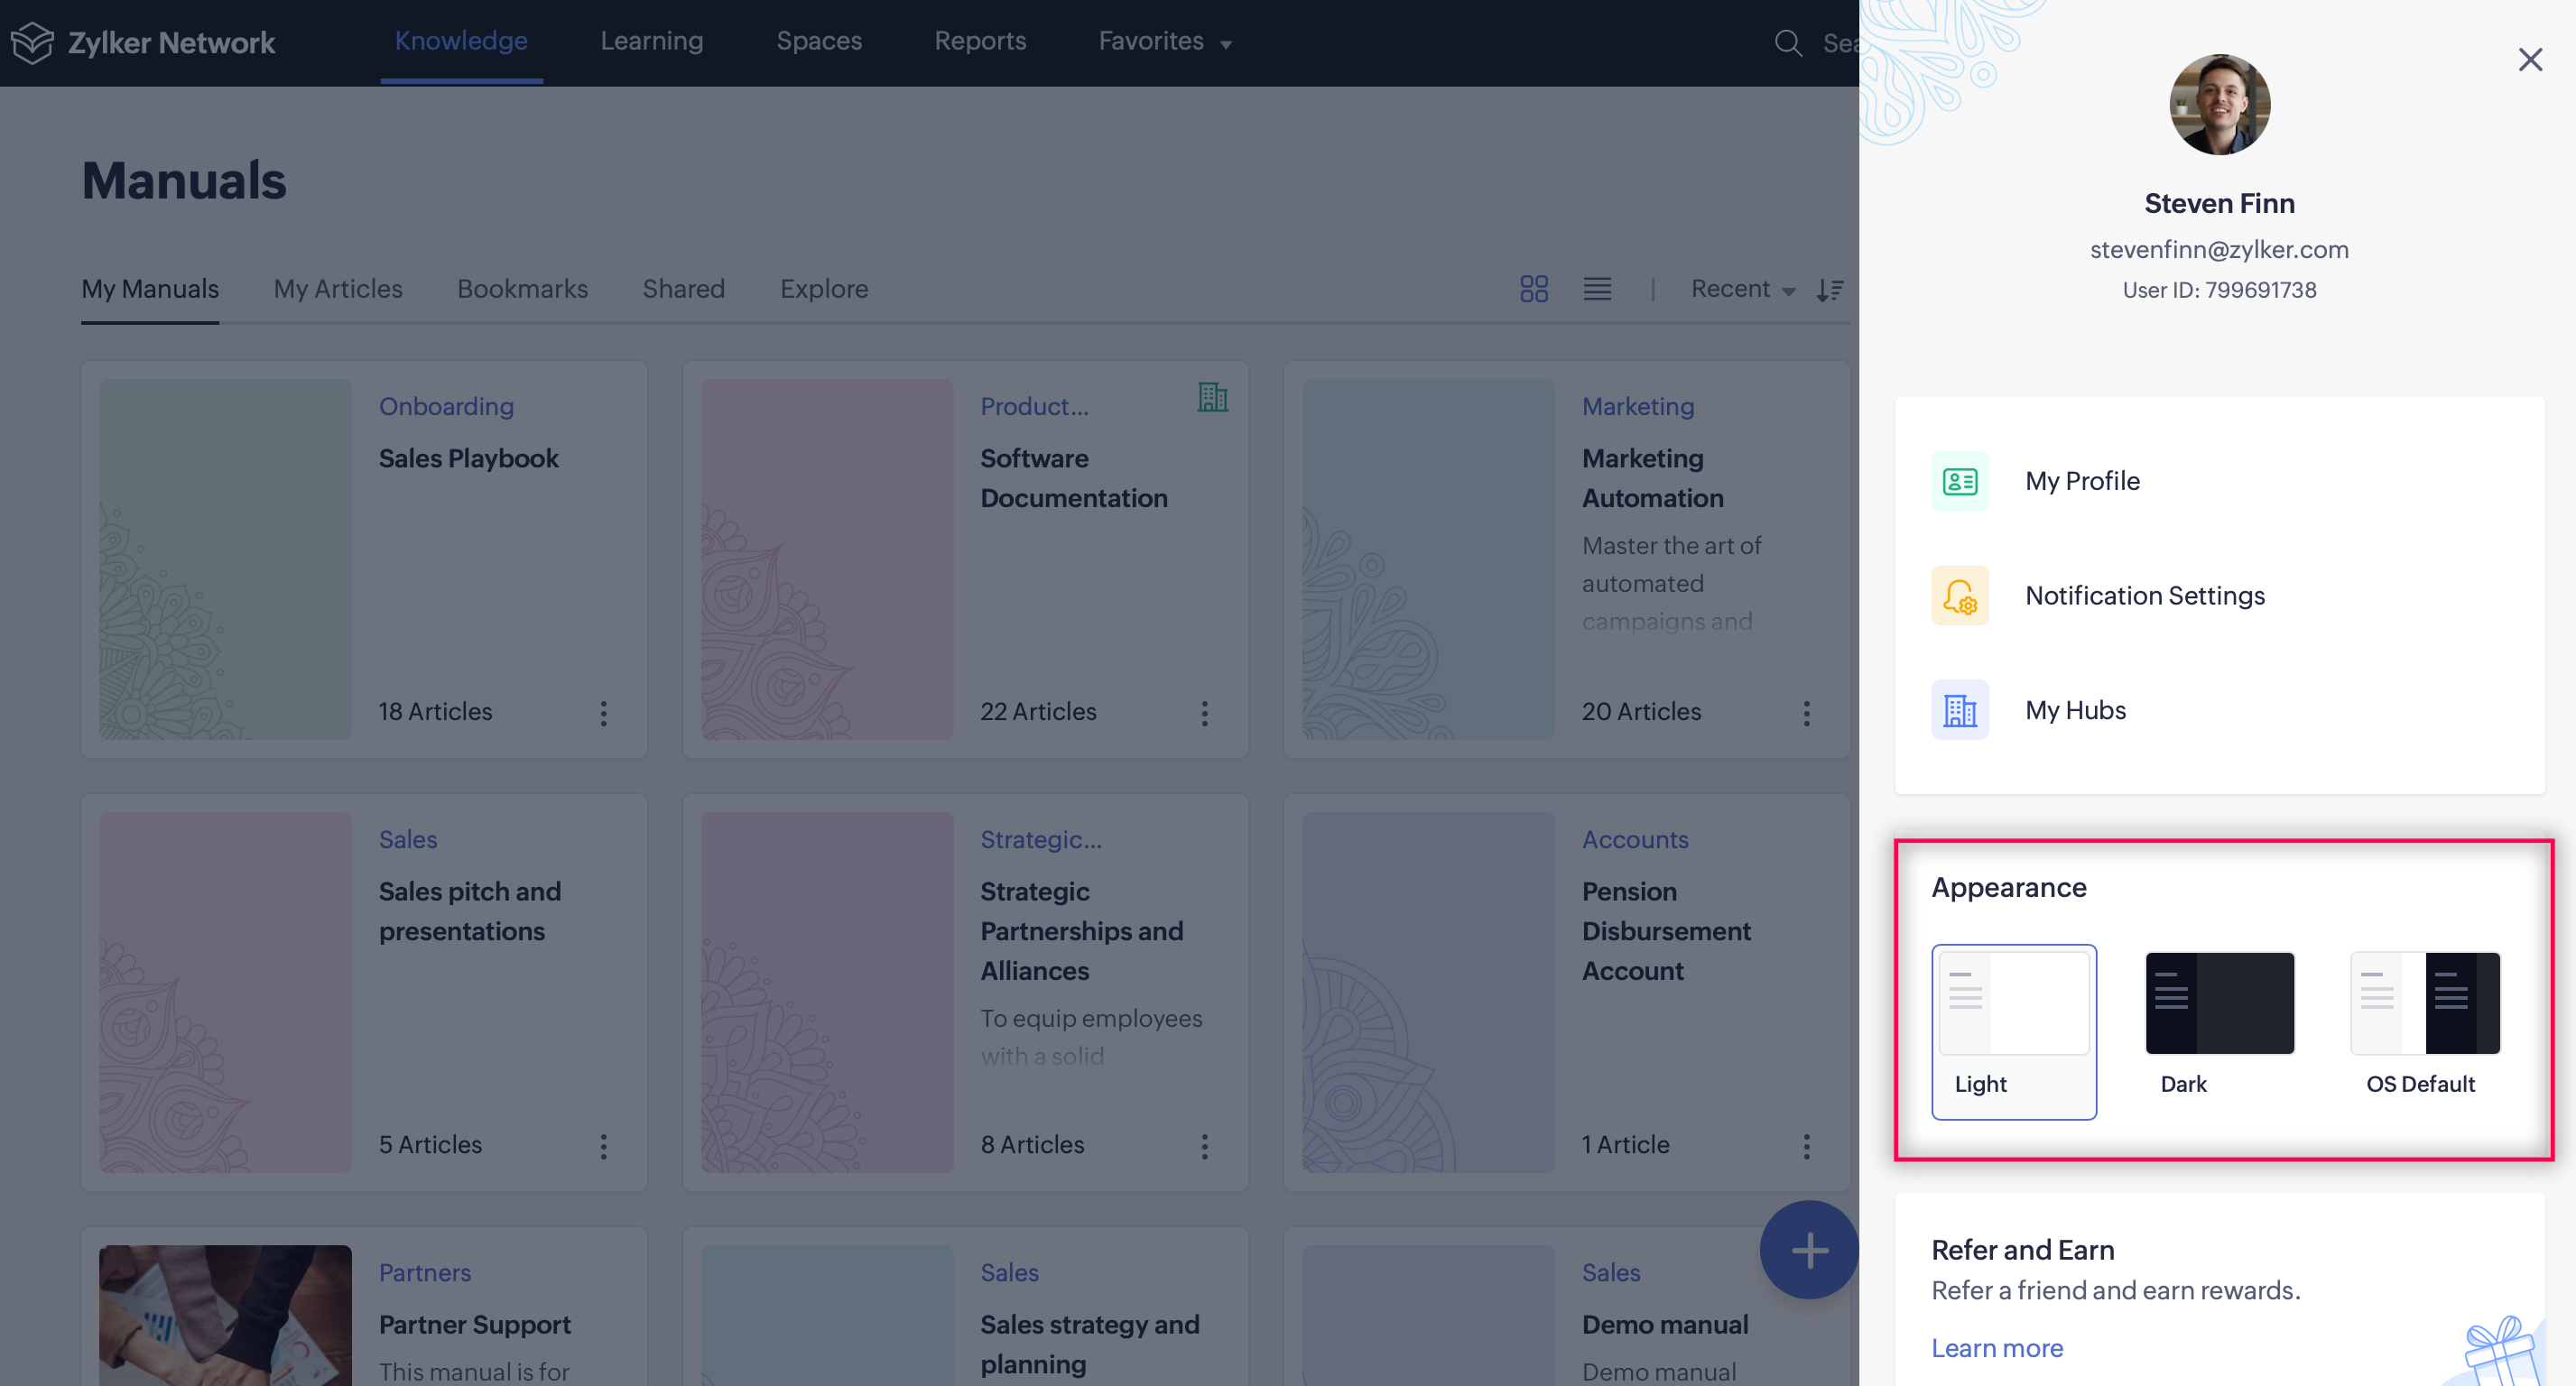Switch to the Bookmarks tab

tap(522, 289)
